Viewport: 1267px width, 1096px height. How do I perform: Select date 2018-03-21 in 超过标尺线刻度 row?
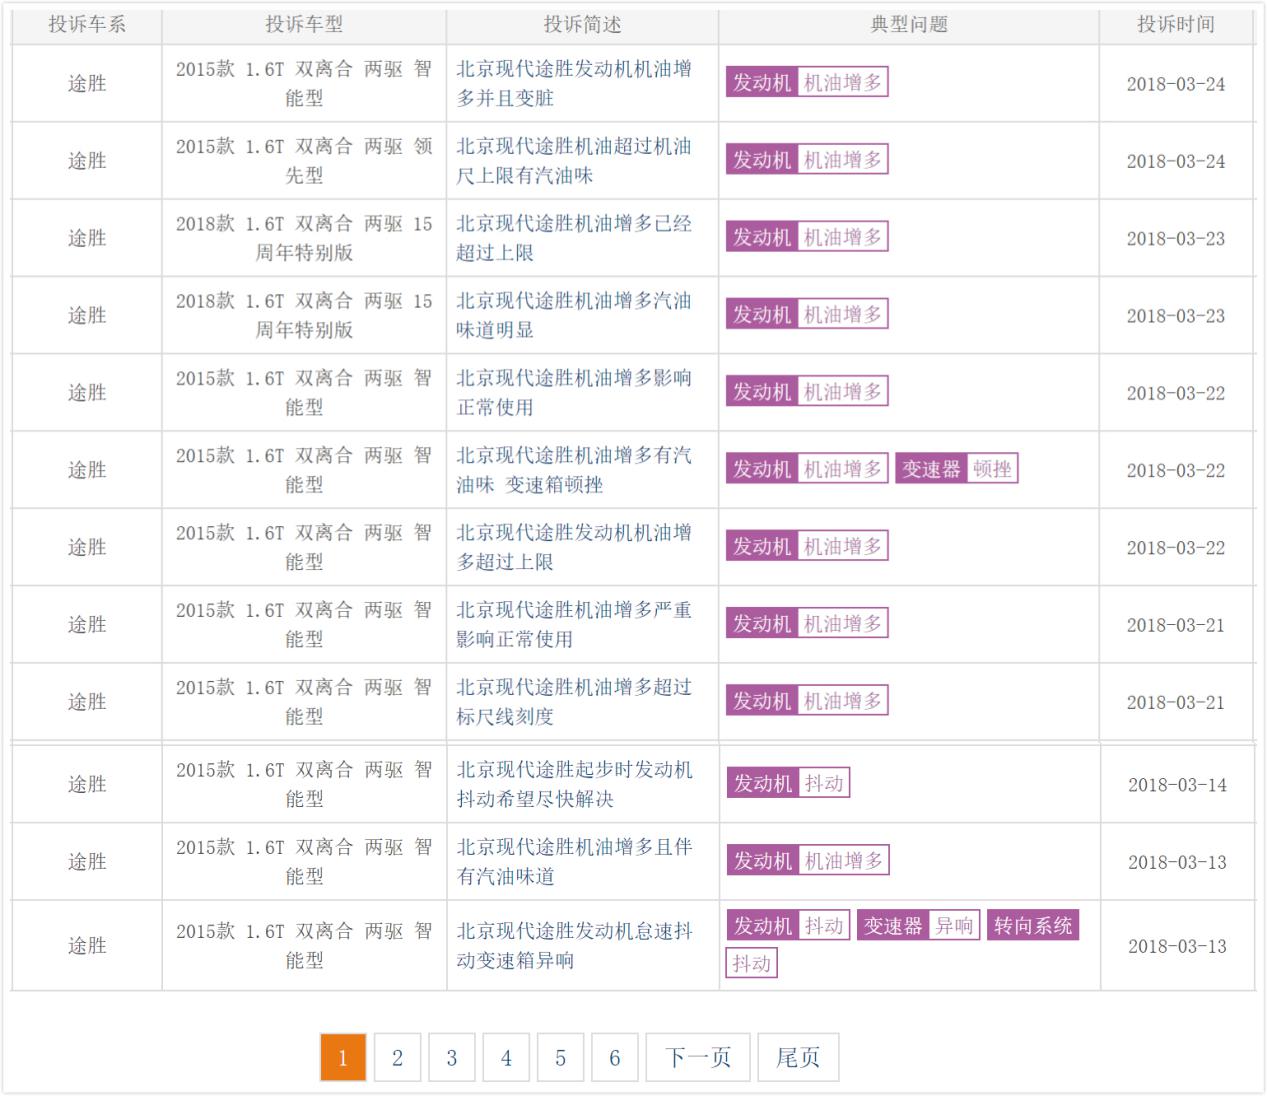[1176, 703]
